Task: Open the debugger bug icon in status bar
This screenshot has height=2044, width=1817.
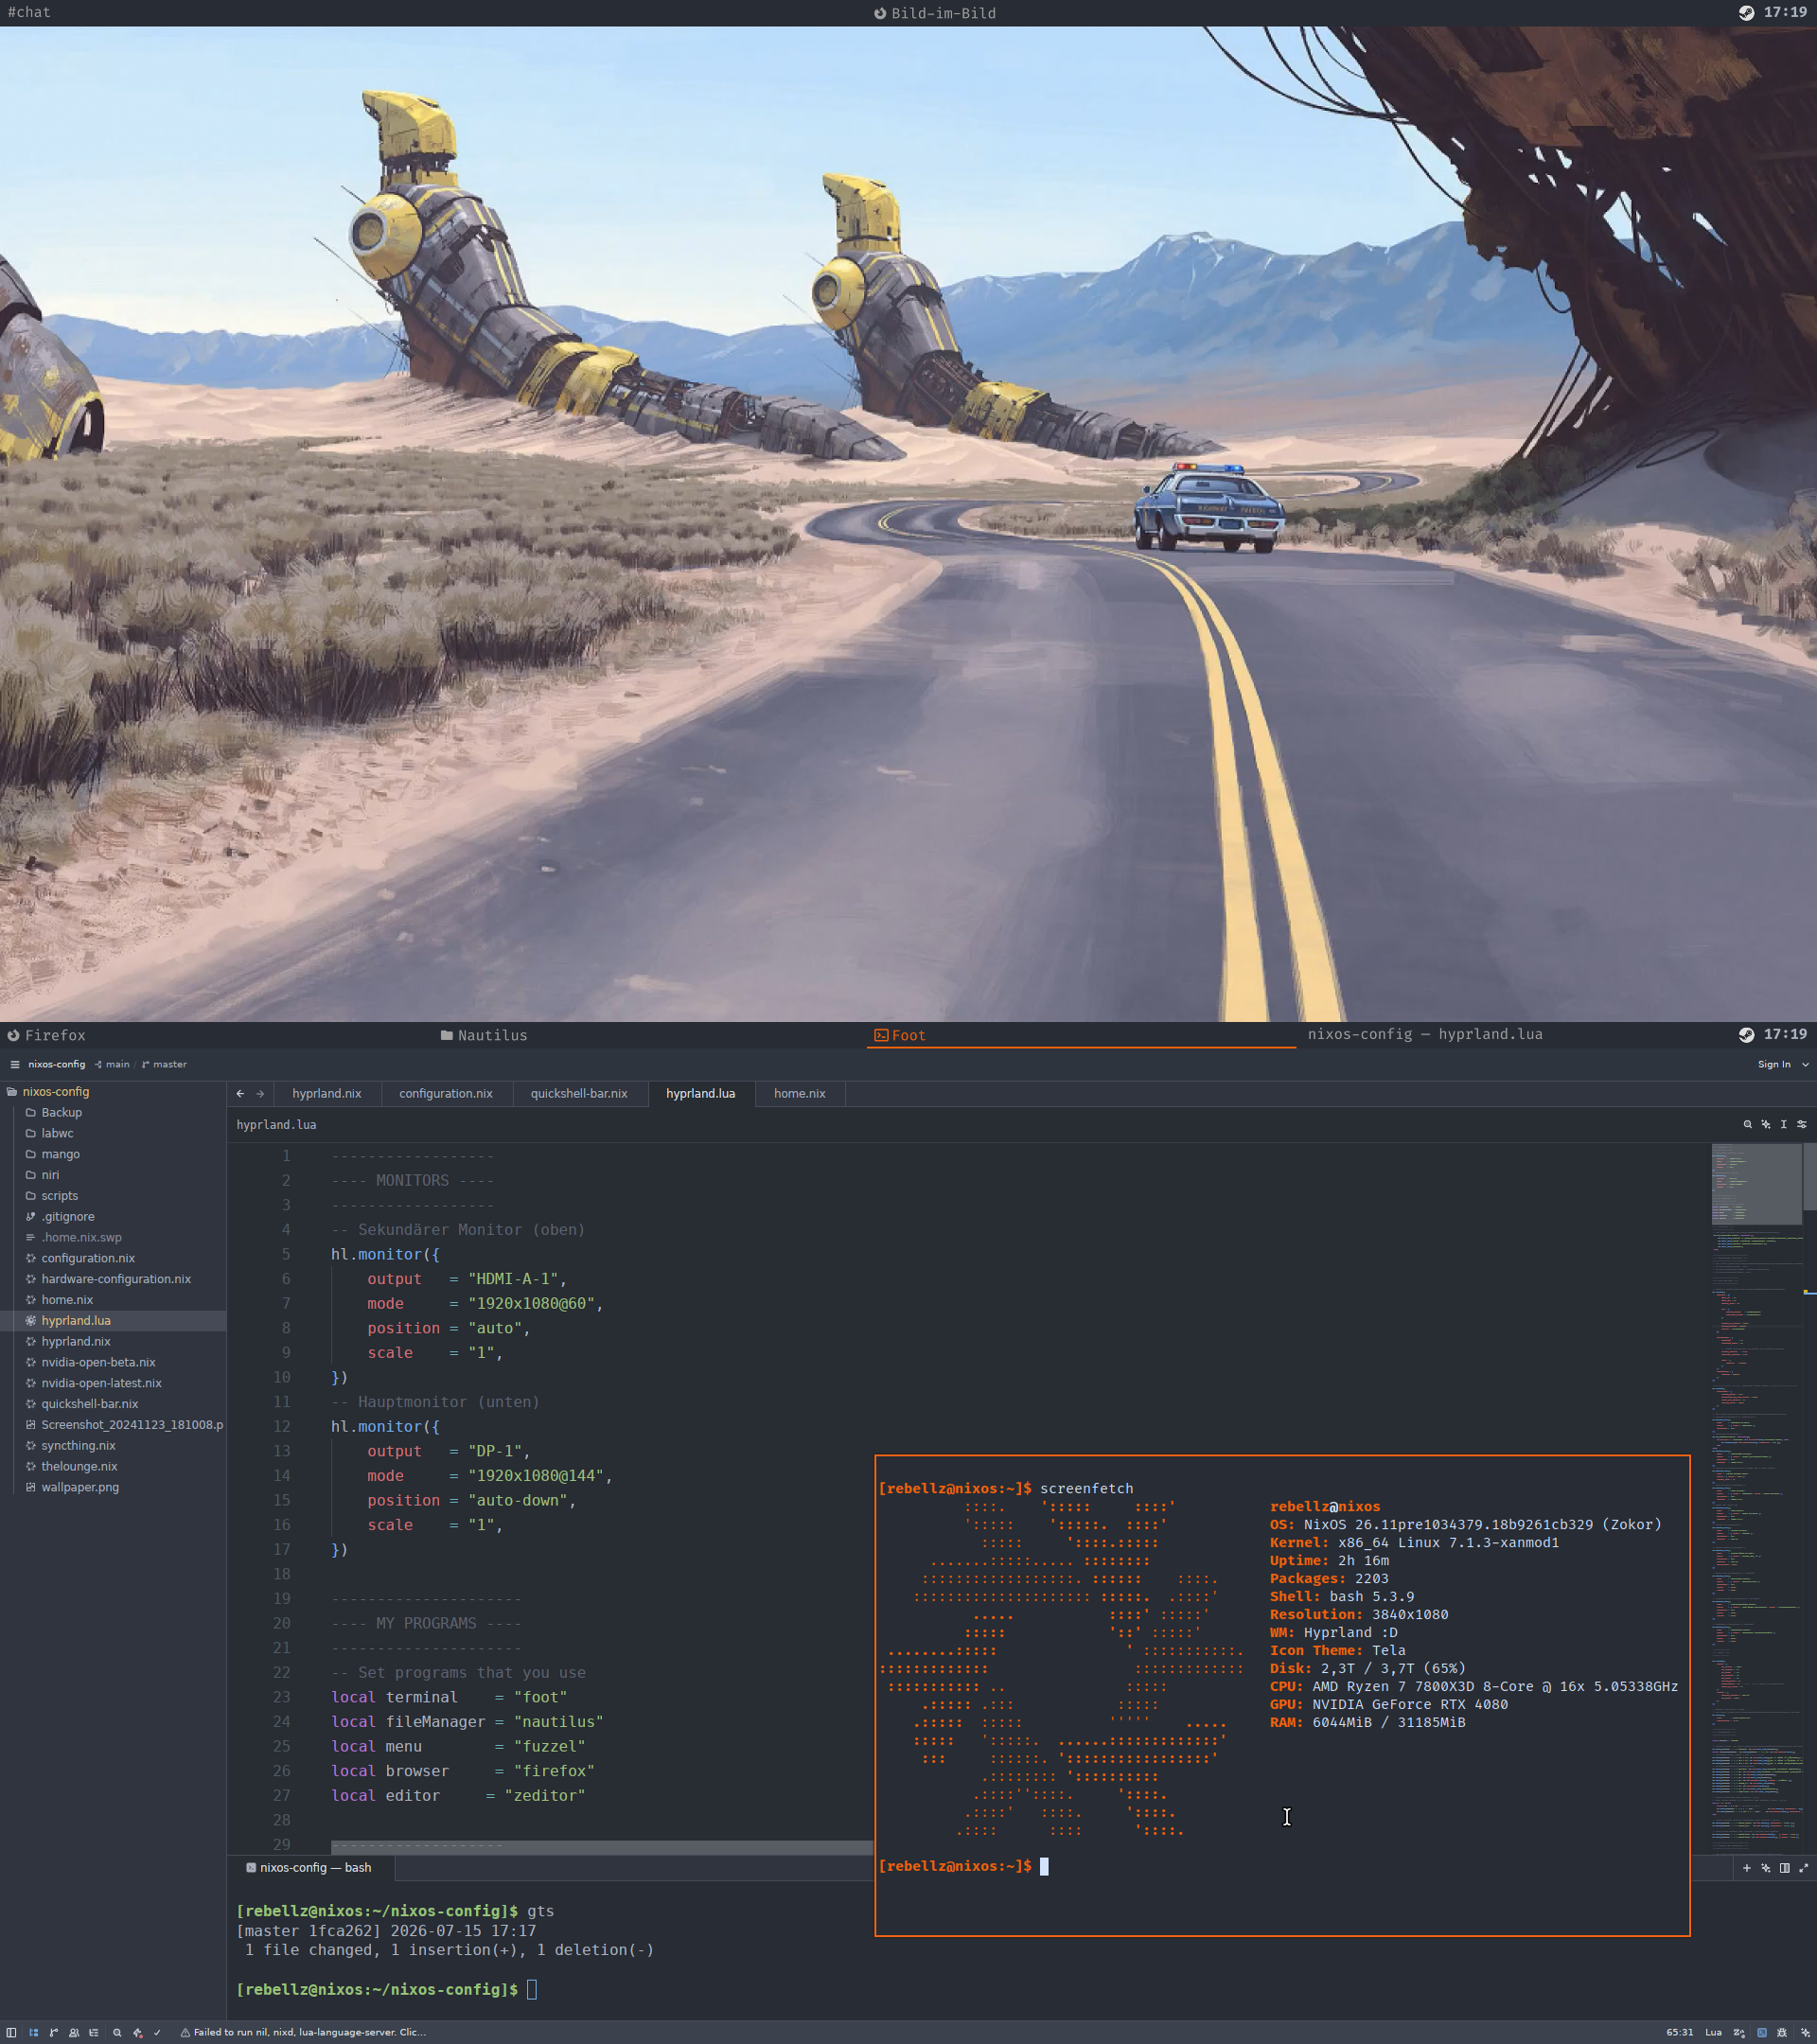Action: coord(1782,2032)
